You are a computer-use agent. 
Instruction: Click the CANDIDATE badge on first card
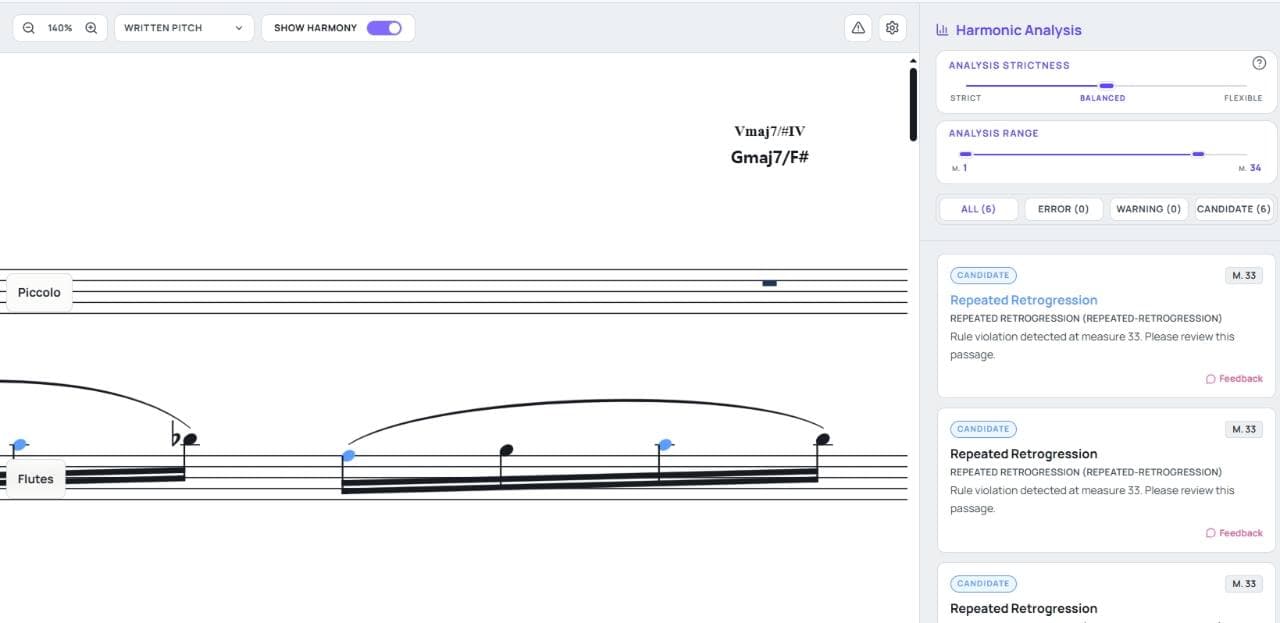(x=983, y=275)
